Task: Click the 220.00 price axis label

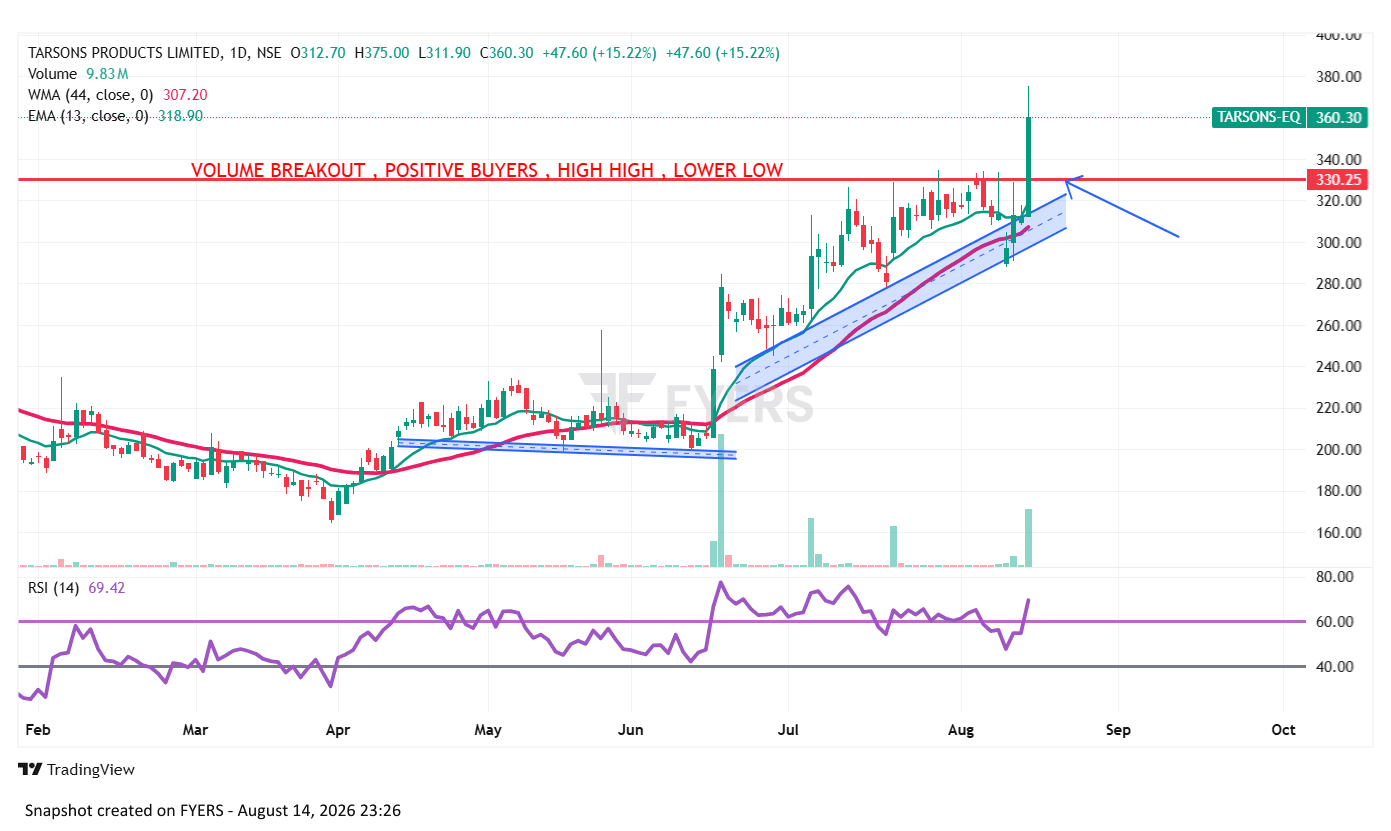Action: click(x=1339, y=408)
